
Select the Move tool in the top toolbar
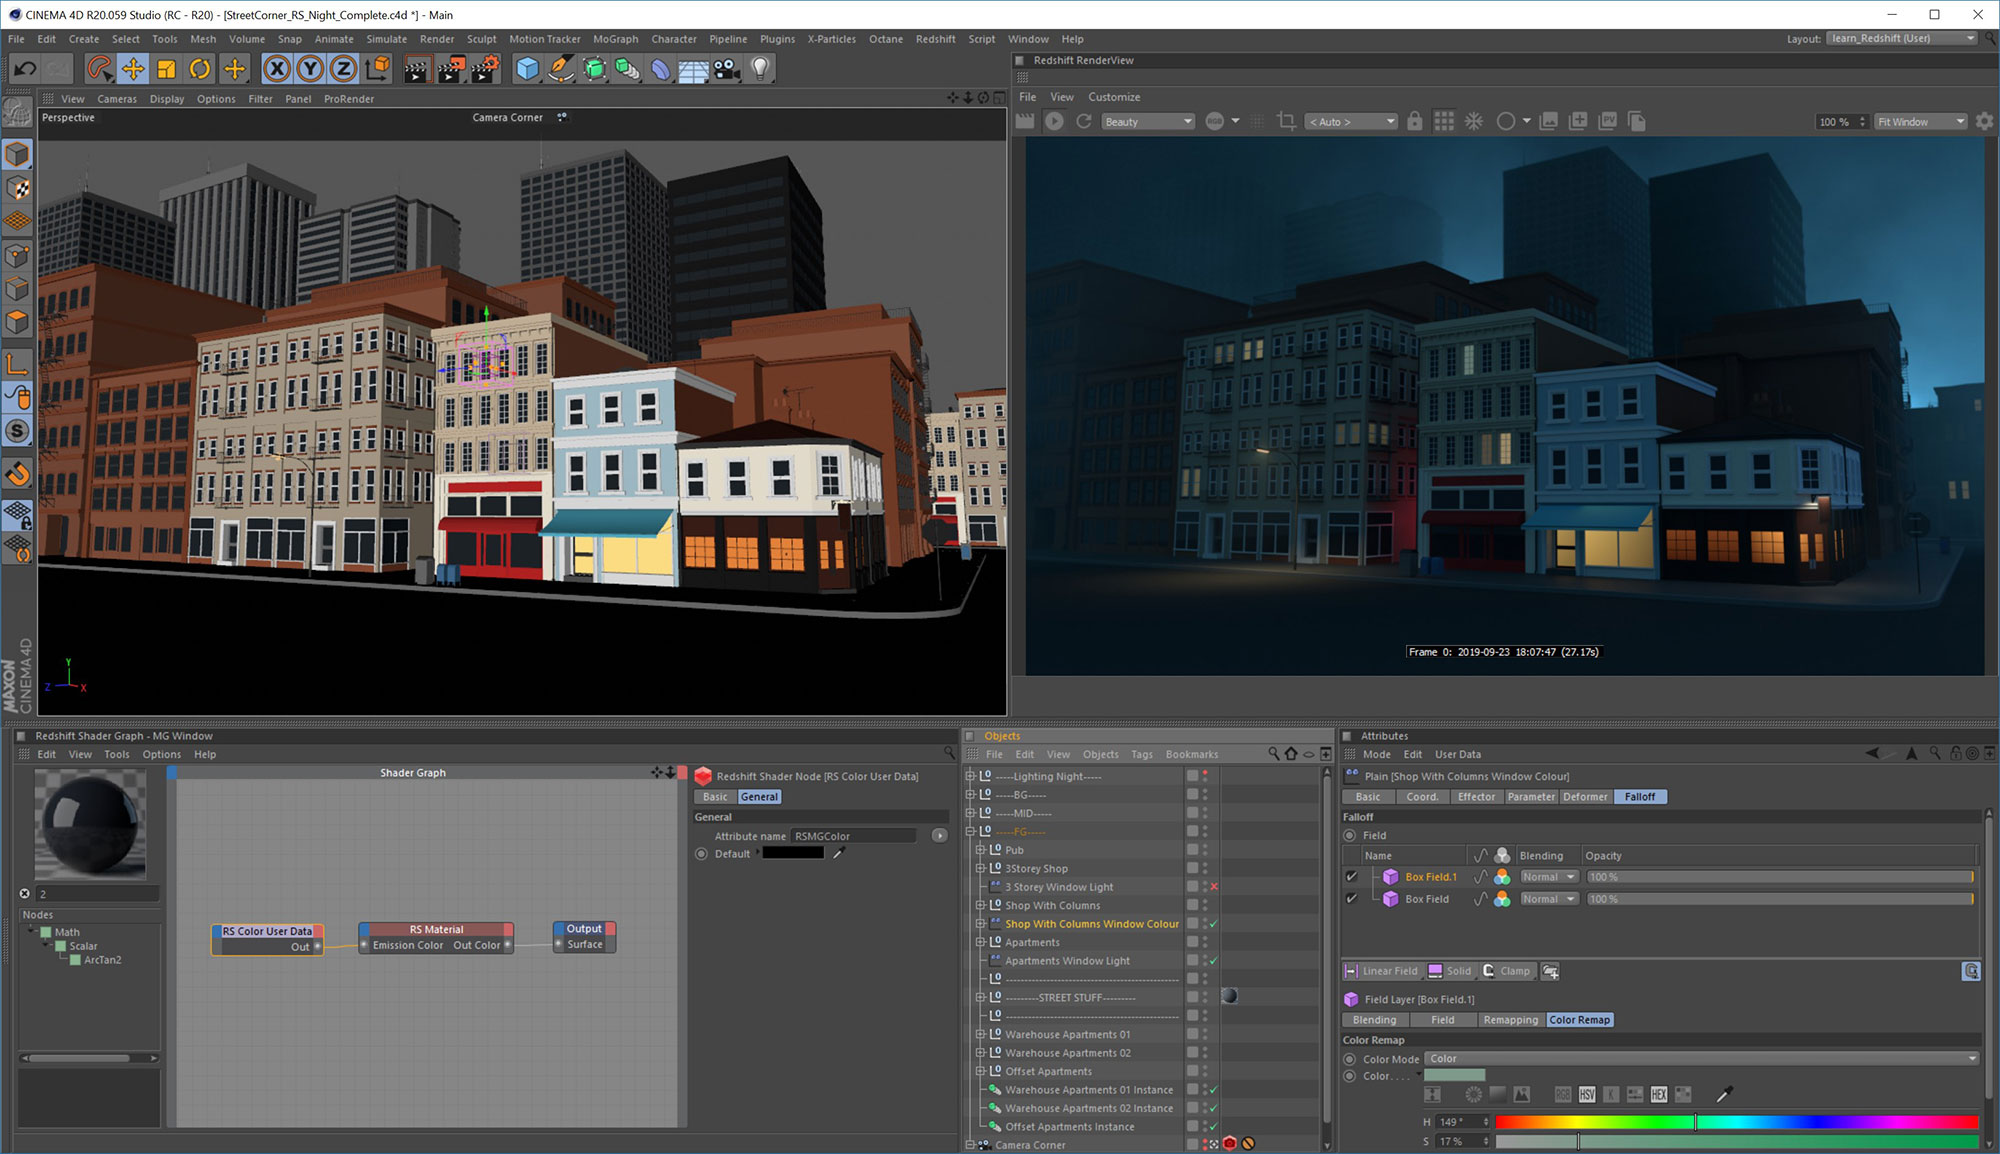(134, 68)
